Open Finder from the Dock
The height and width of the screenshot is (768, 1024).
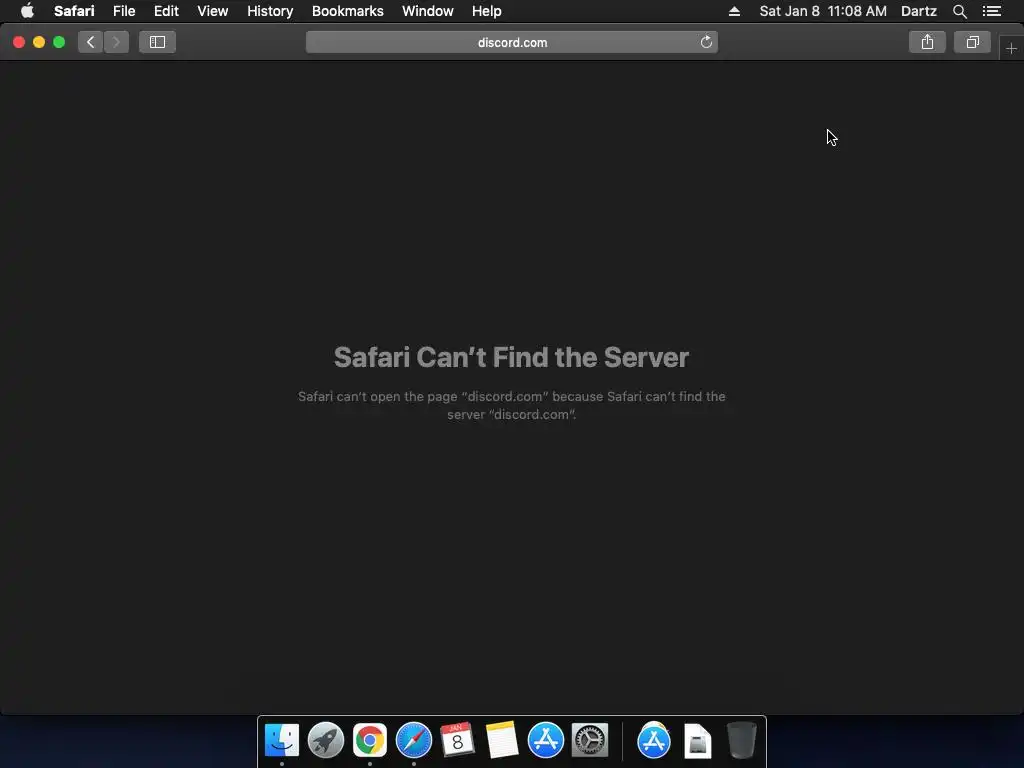281,740
